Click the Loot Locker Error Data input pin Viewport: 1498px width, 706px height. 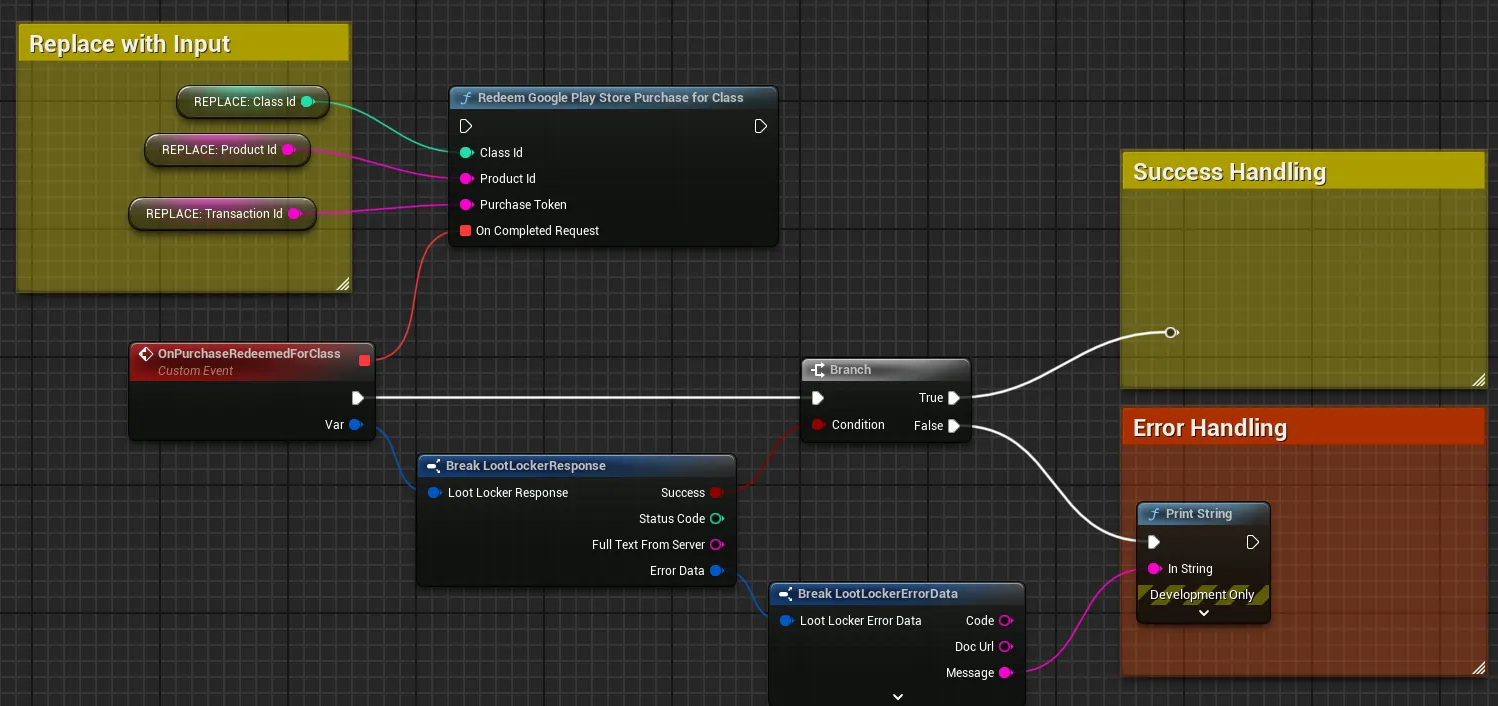[x=786, y=620]
